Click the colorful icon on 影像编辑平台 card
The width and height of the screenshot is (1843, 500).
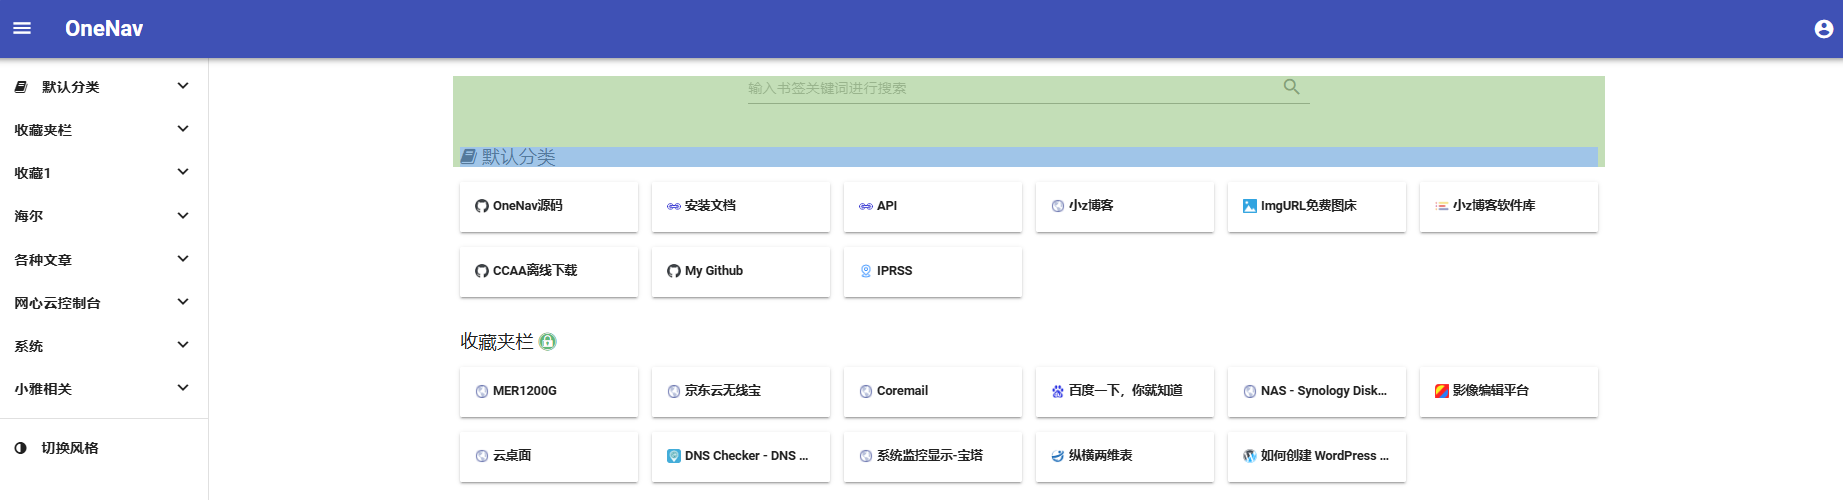pos(1441,391)
